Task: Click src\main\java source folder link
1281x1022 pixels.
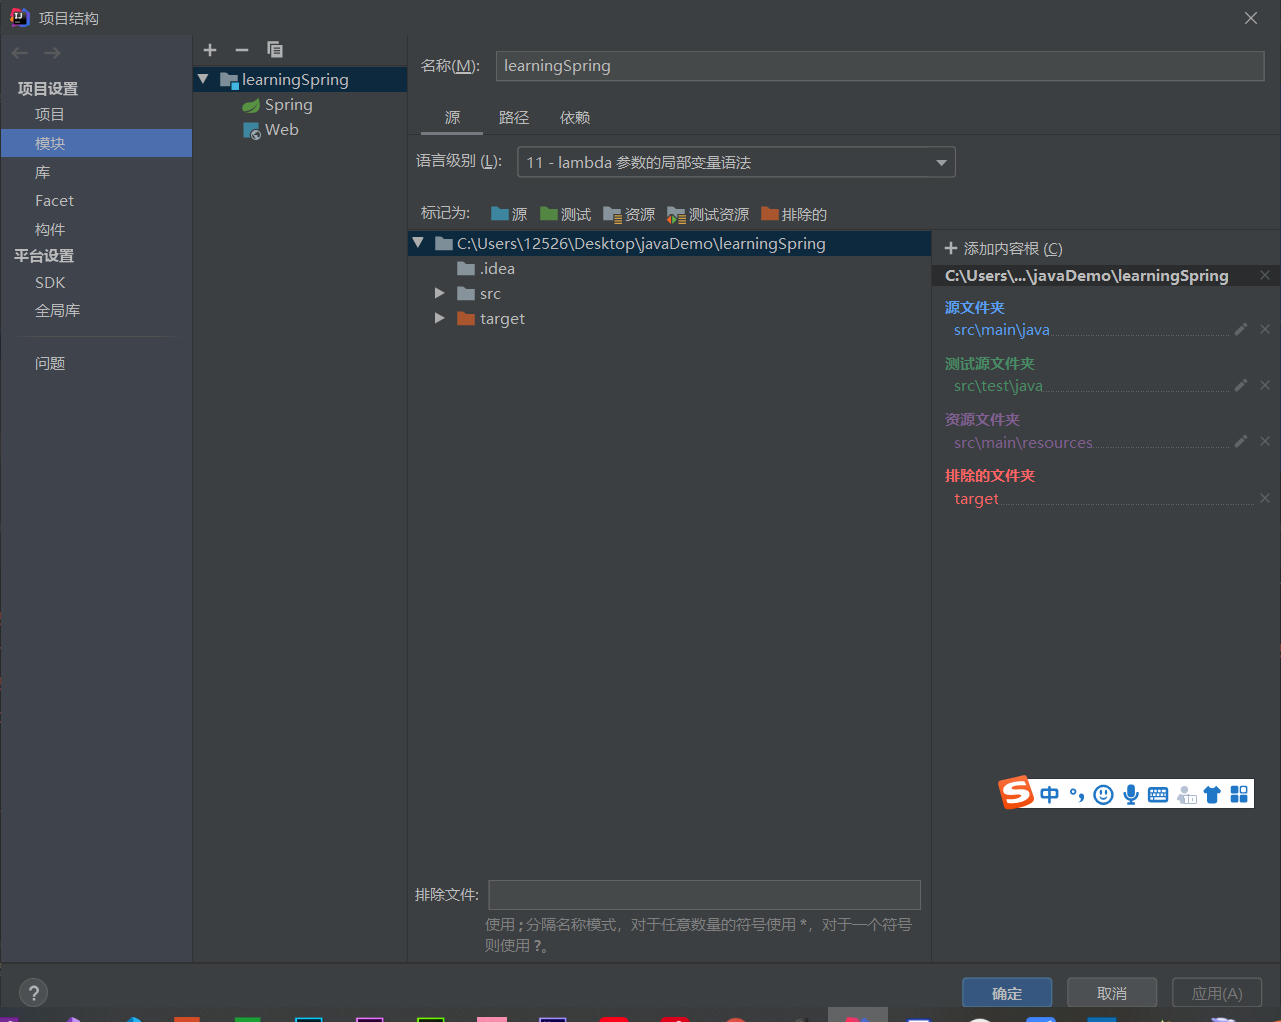Action: click(x=1001, y=329)
